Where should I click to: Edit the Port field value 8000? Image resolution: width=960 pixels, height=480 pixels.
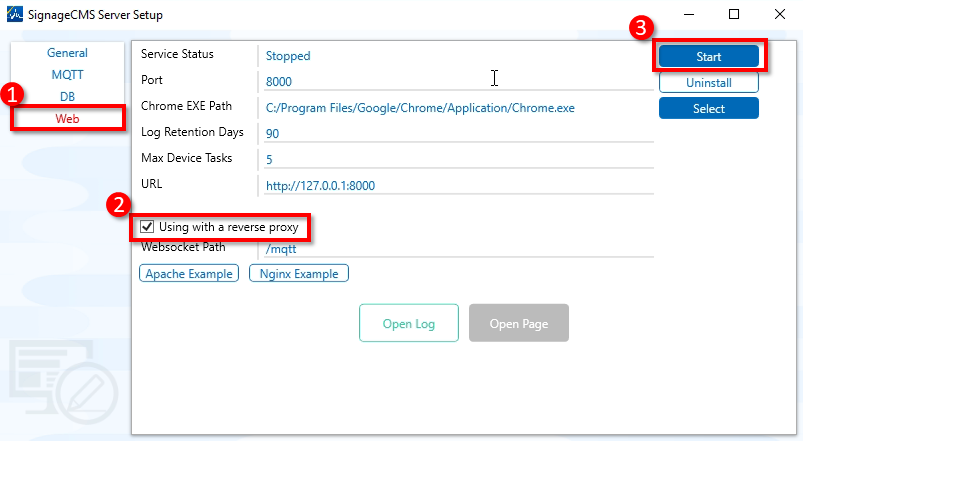(455, 81)
